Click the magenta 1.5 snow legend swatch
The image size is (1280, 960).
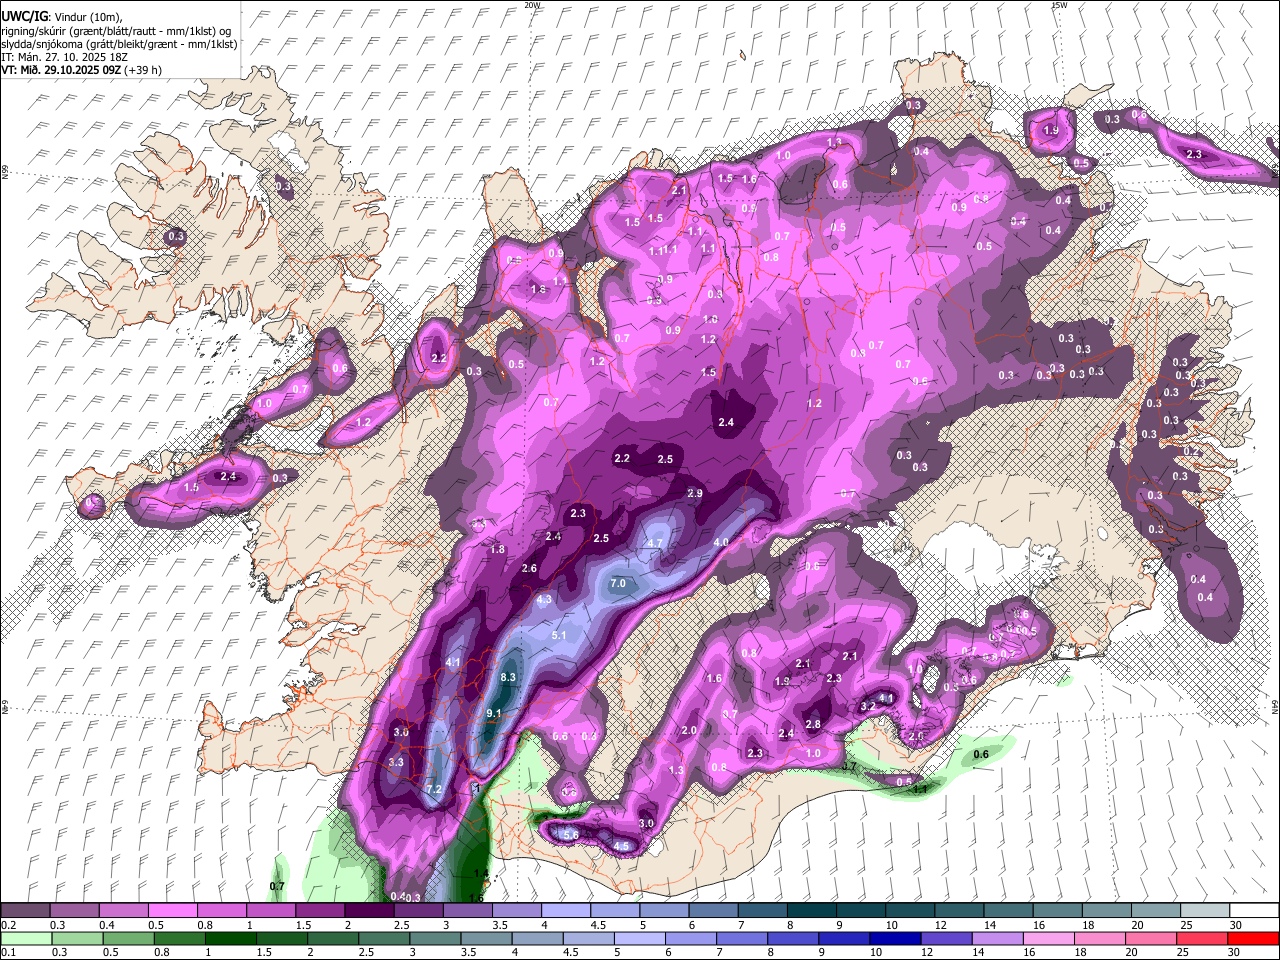320,910
